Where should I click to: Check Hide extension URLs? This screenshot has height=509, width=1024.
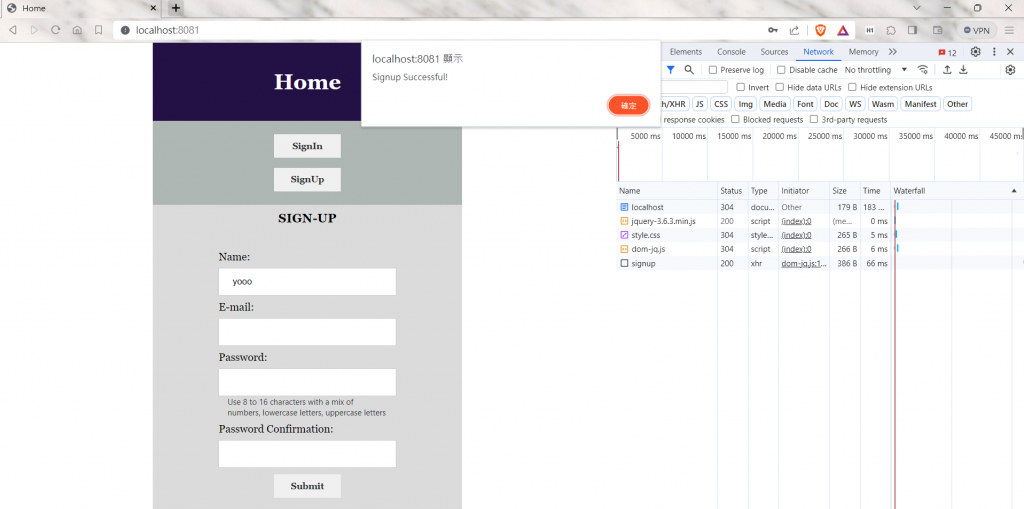click(852, 87)
